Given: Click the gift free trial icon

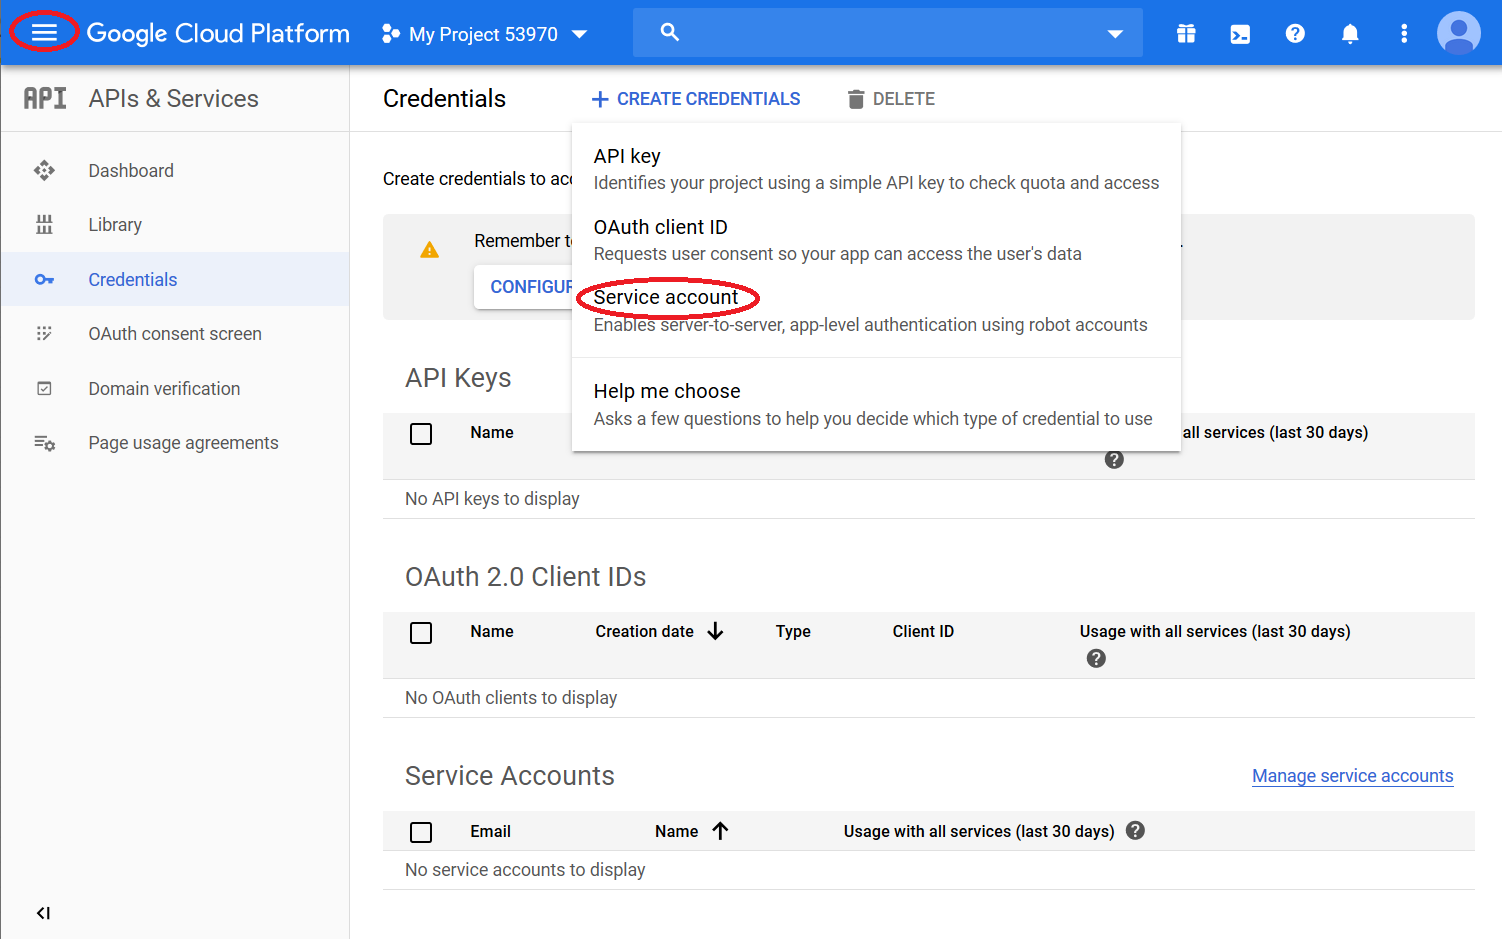Looking at the screenshot, I should (x=1186, y=34).
